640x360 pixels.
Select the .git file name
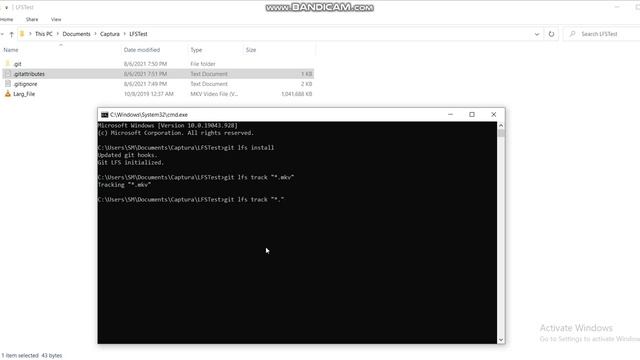17,64
